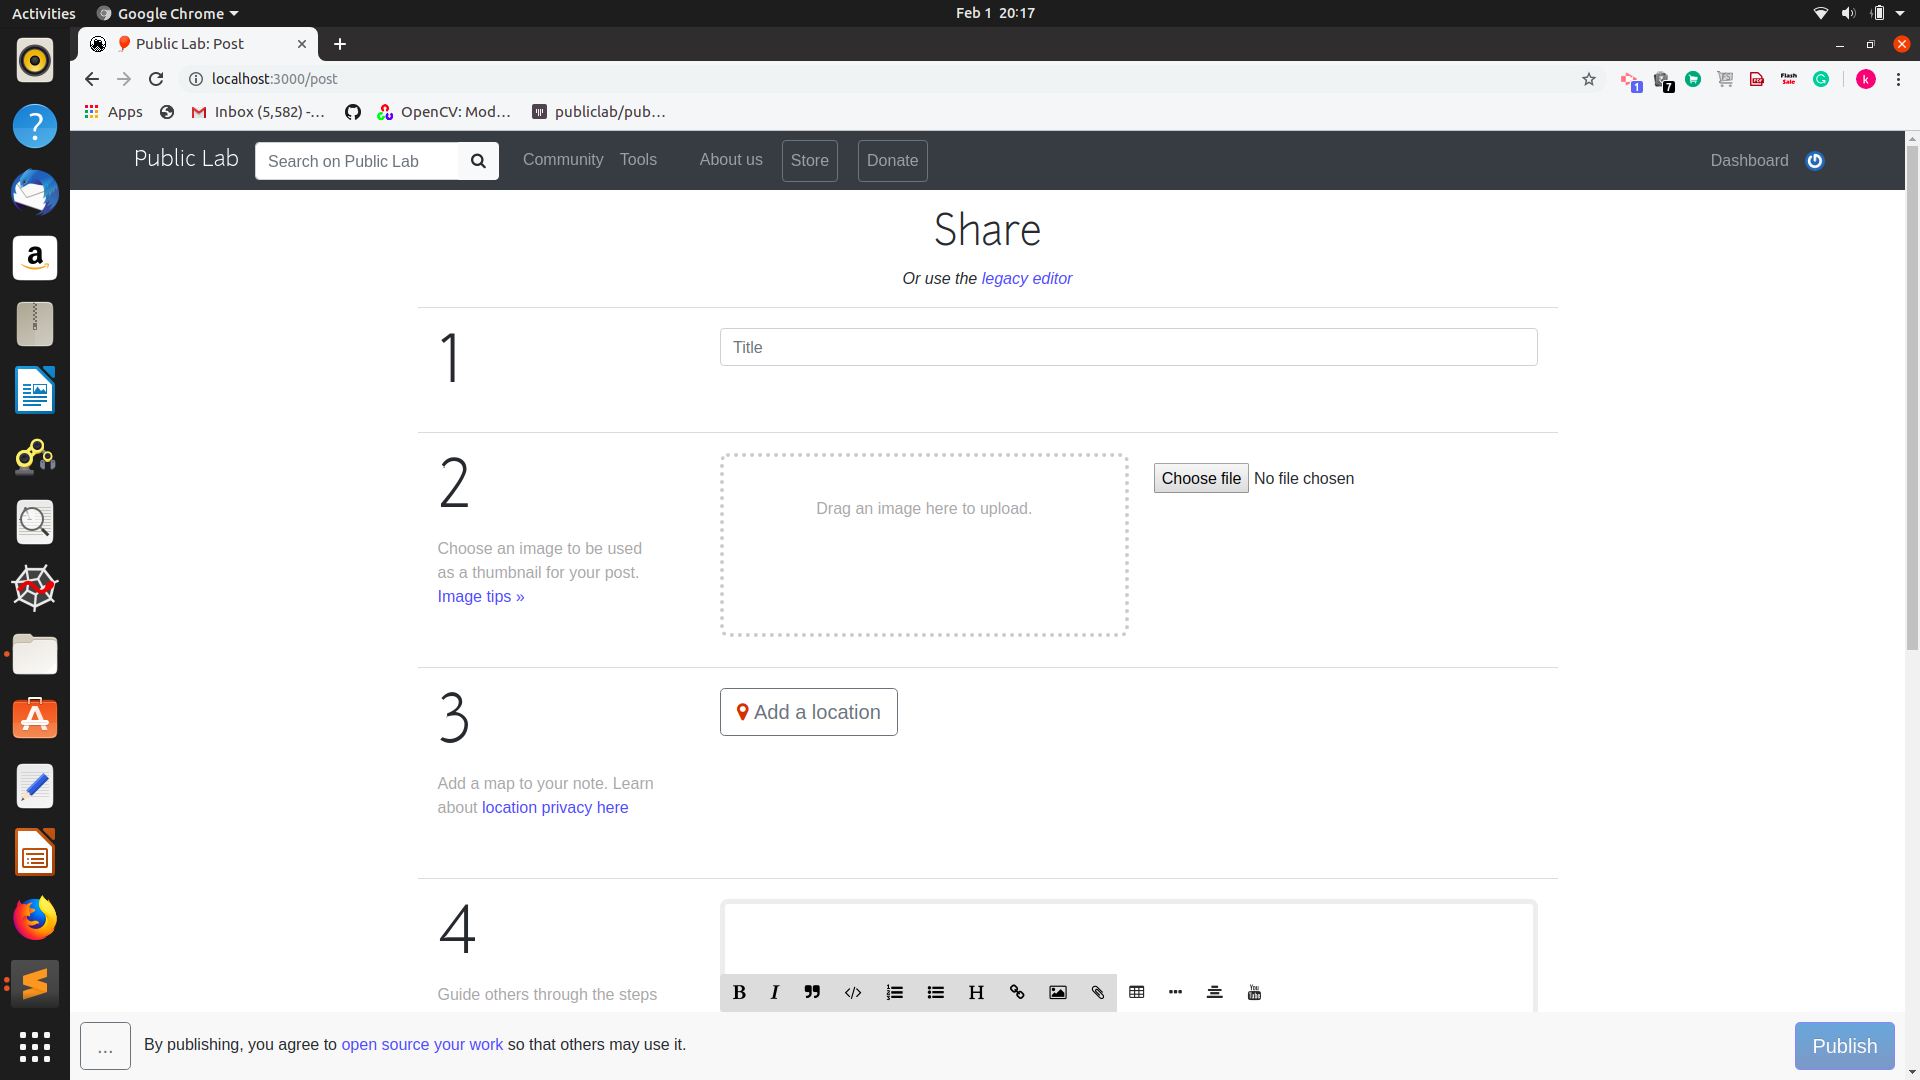
Task: Apply italic formatting in the editor
Action: pyautogui.click(x=775, y=992)
